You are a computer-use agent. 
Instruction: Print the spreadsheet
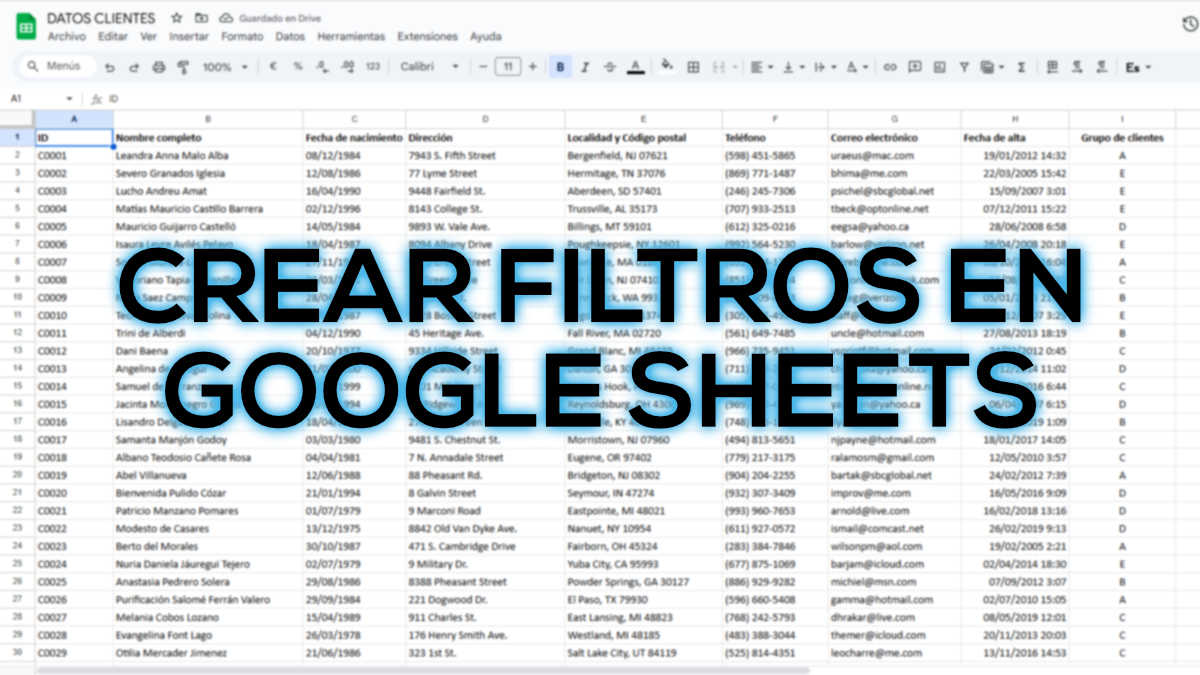158,67
